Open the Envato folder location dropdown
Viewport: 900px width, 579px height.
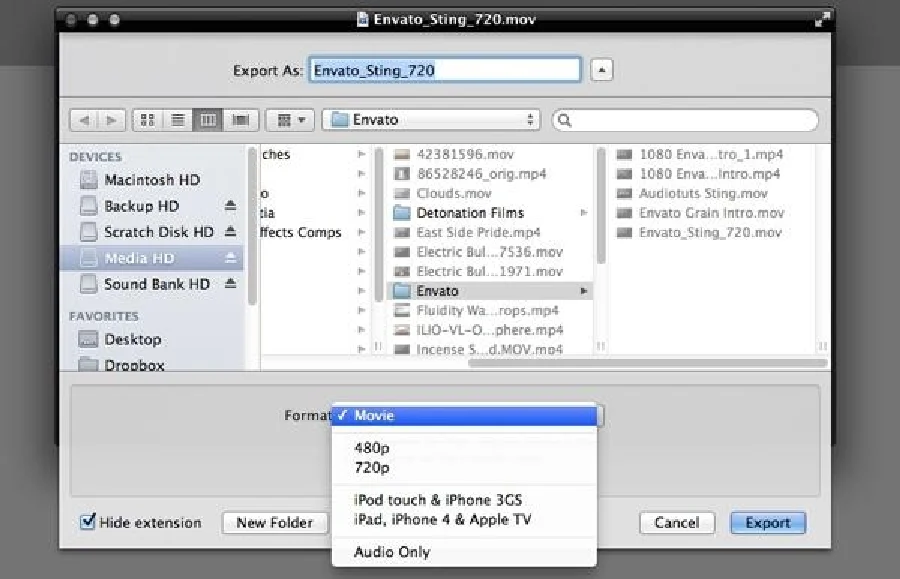click(431, 120)
